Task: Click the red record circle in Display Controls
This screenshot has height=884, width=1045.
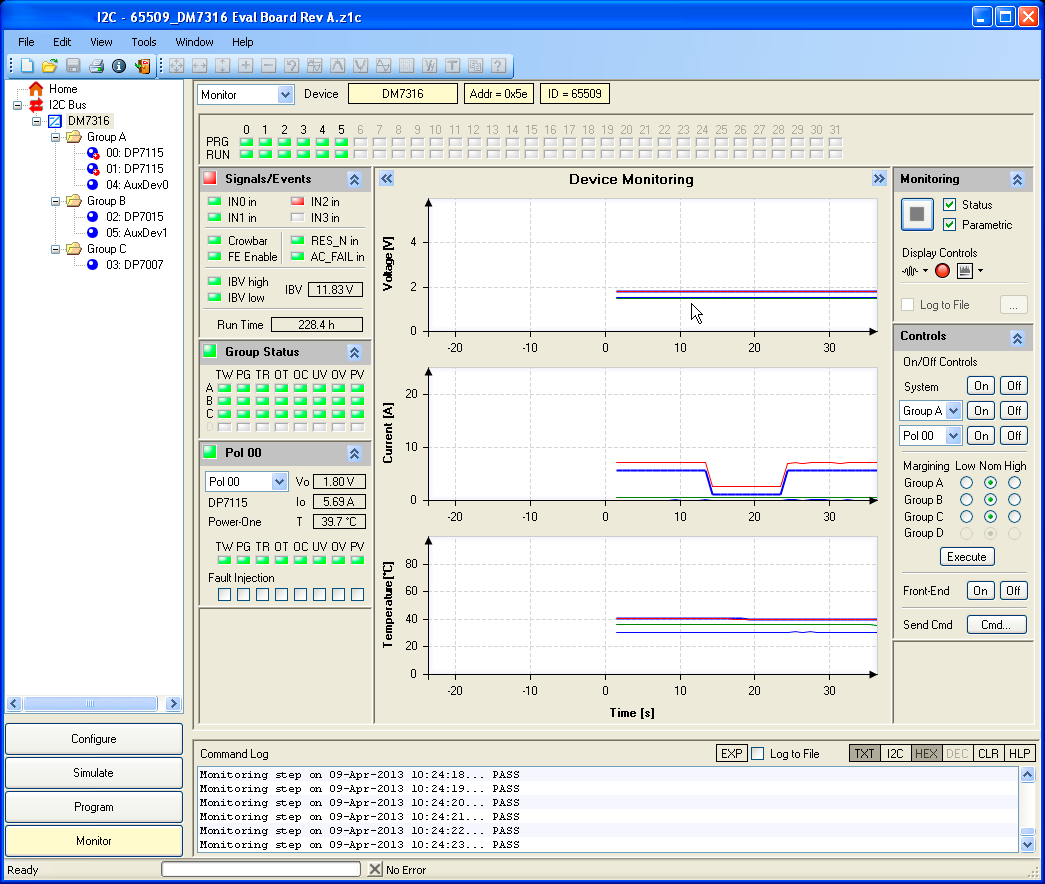Action: 942,270
